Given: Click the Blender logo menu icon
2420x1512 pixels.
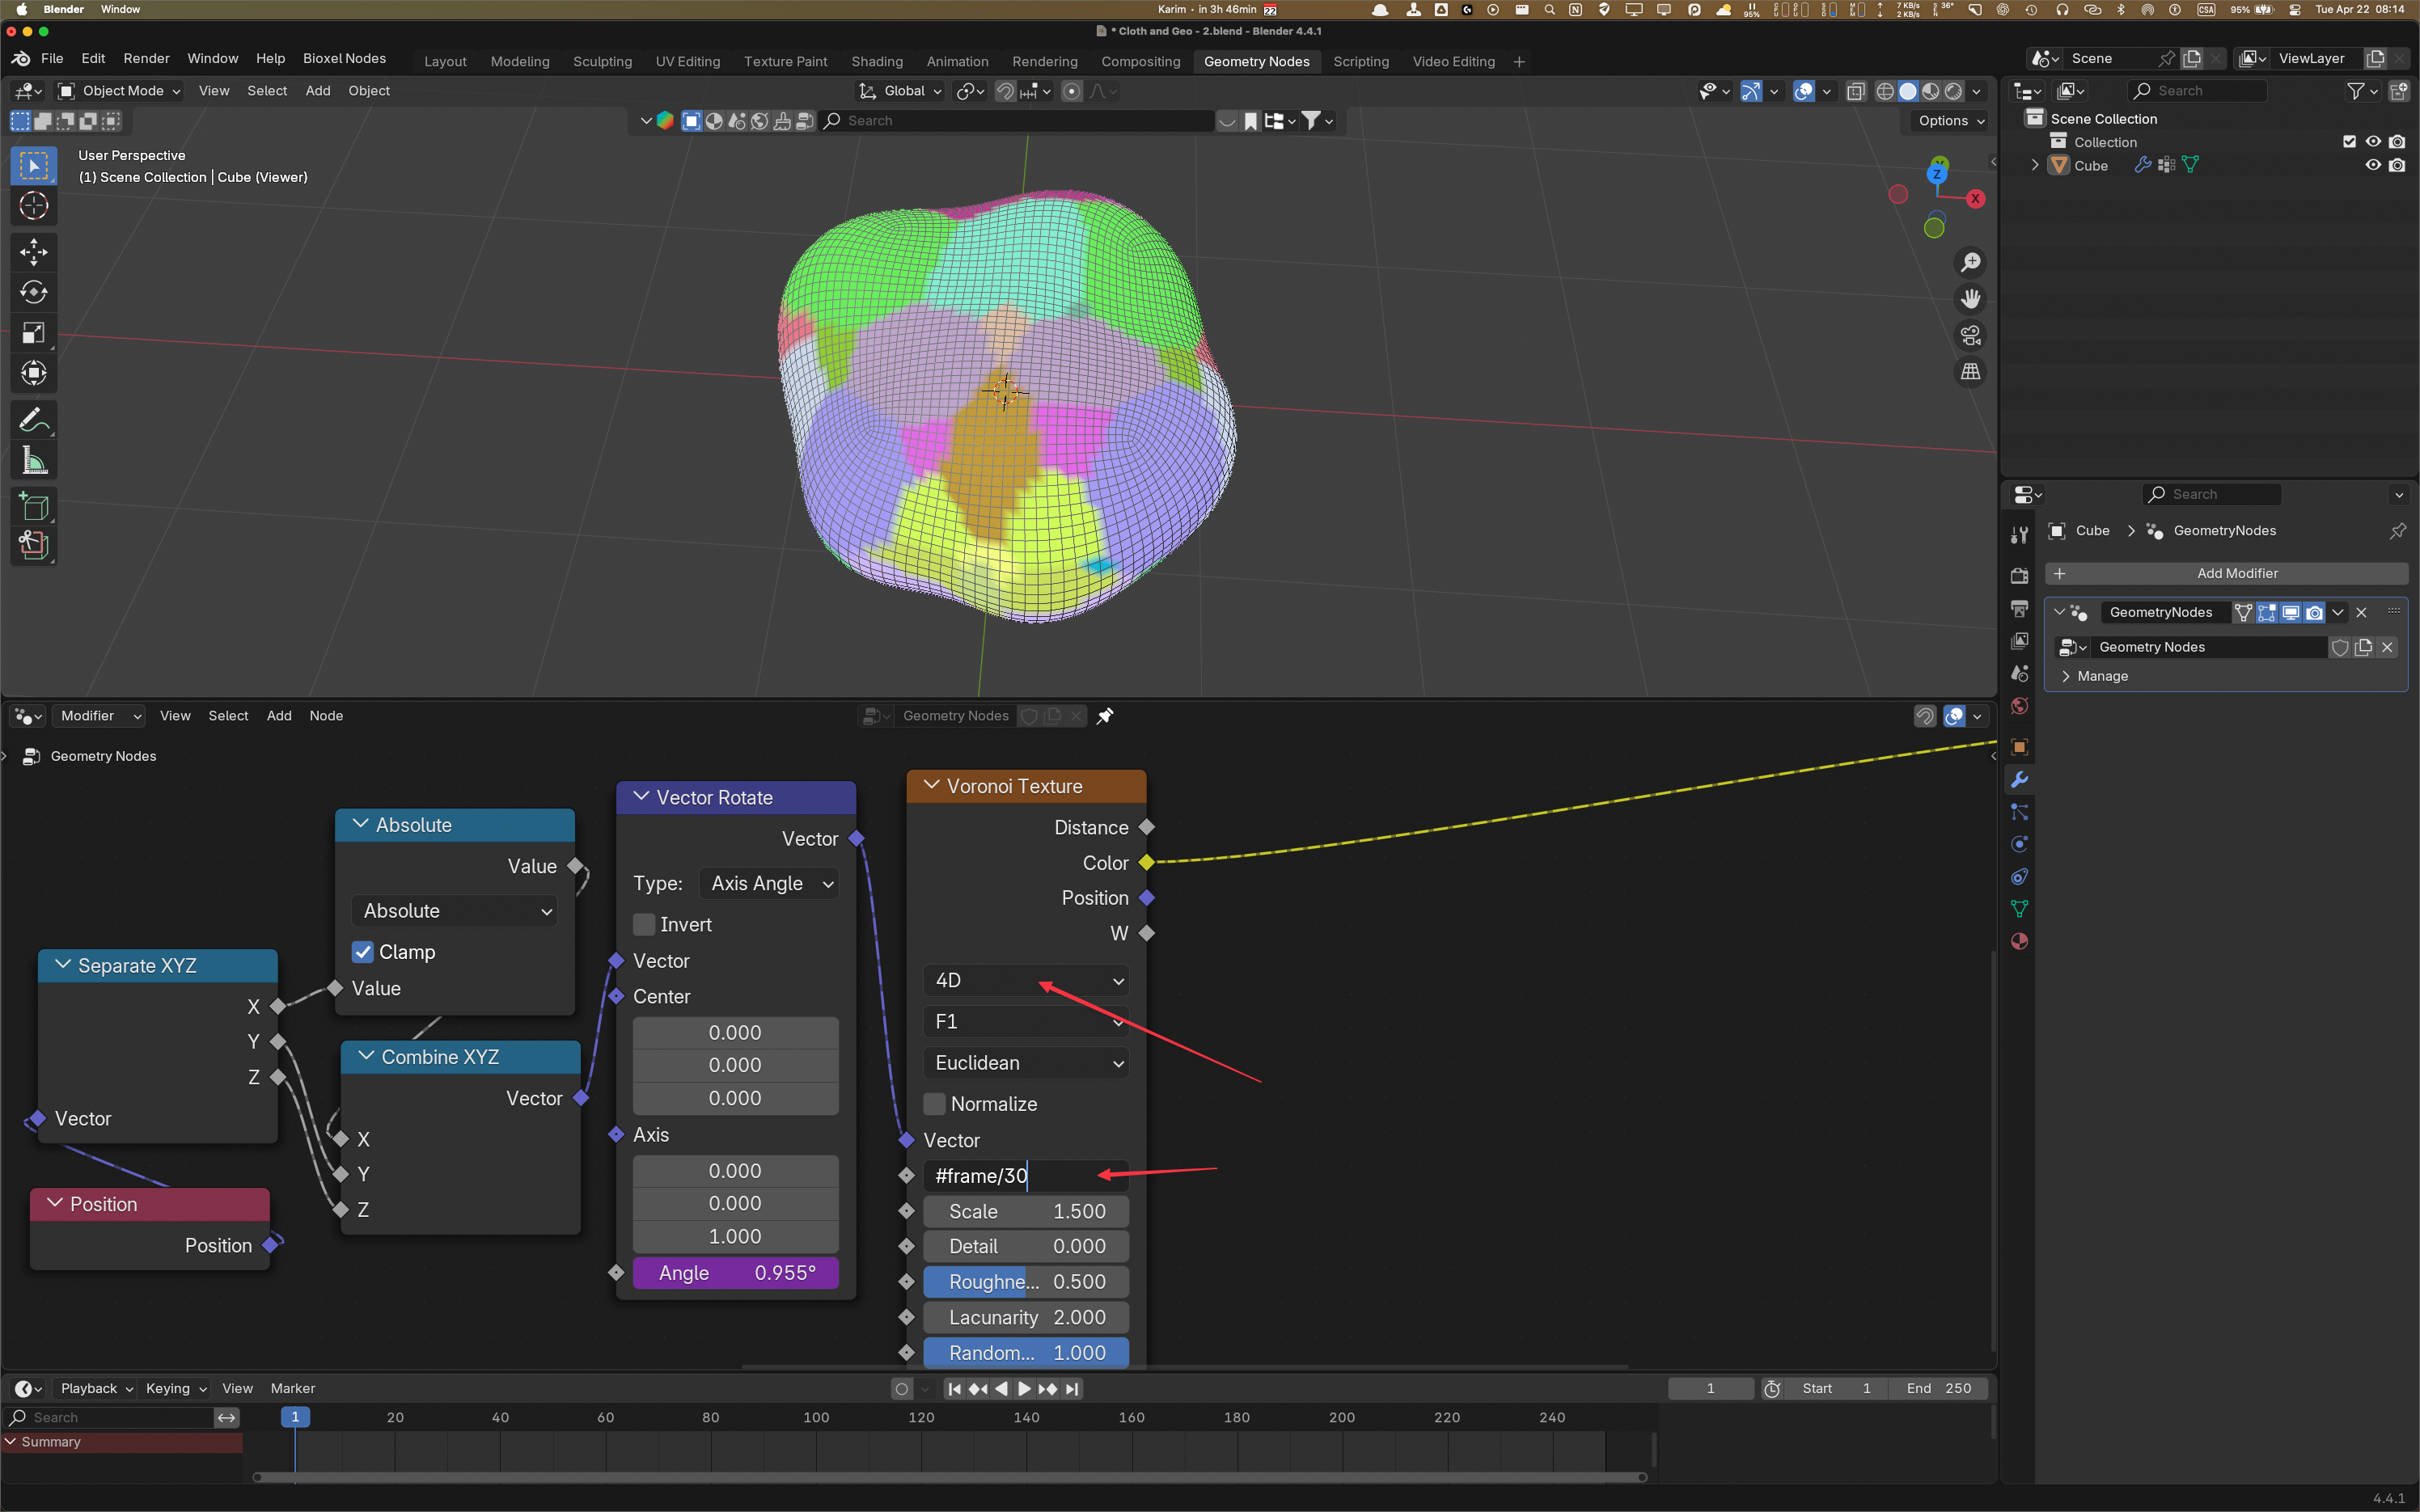Looking at the screenshot, I should [21, 59].
